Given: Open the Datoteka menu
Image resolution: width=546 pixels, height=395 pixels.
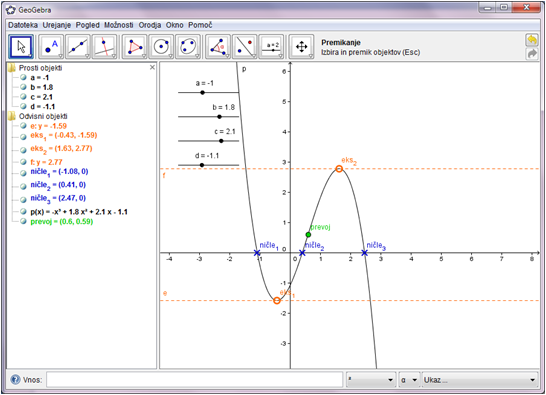Looking at the screenshot, I should (x=23, y=25).
